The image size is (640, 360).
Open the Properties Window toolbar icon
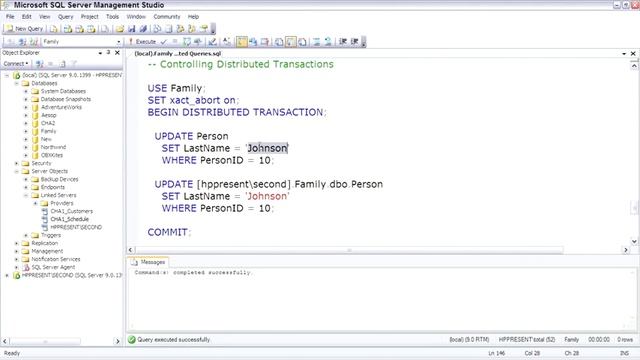(x=204, y=29)
